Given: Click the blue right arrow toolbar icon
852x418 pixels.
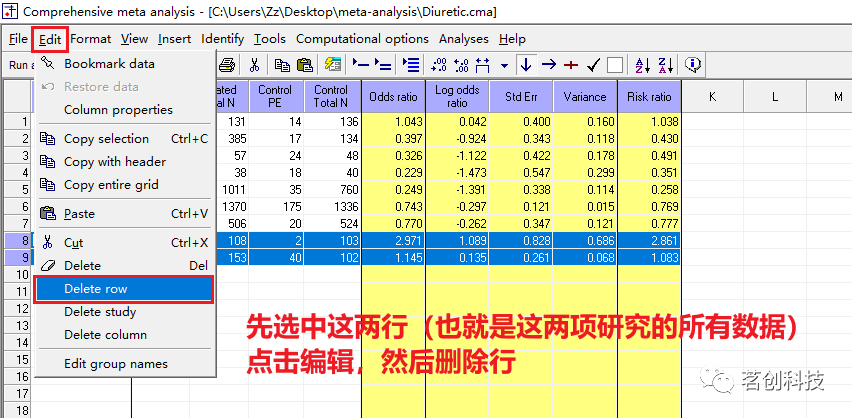Looking at the screenshot, I should 549,65.
